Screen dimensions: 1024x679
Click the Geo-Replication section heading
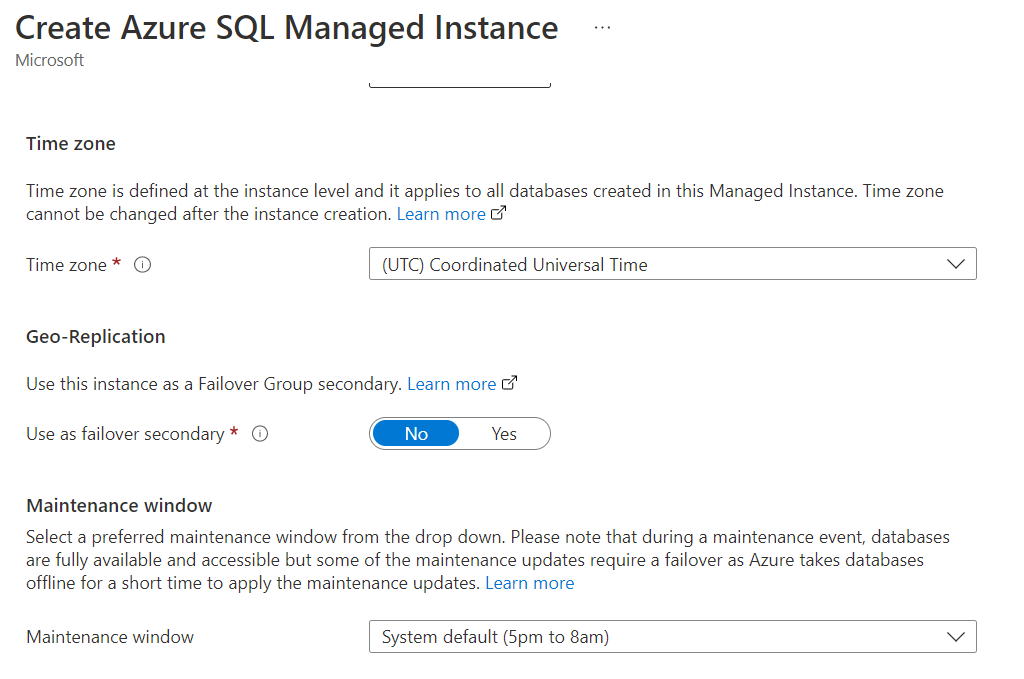click(x=96, y=337)
